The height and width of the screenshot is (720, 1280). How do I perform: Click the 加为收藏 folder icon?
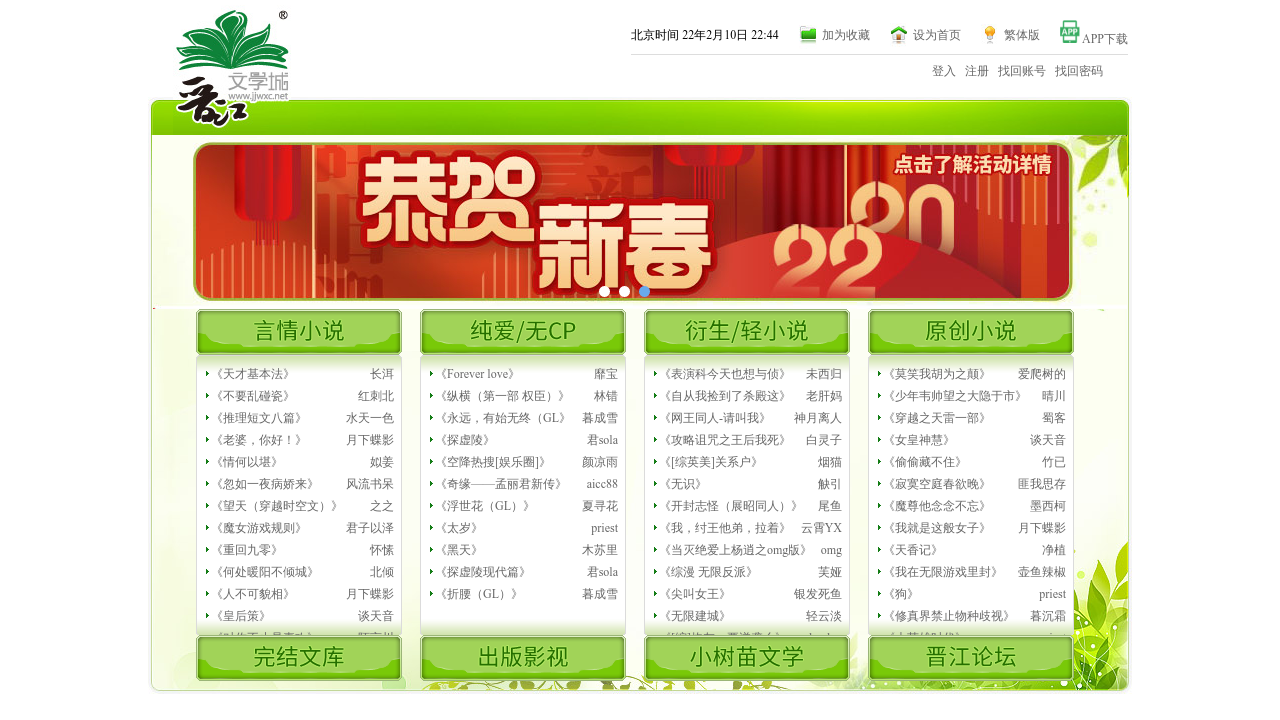[809, 35]
